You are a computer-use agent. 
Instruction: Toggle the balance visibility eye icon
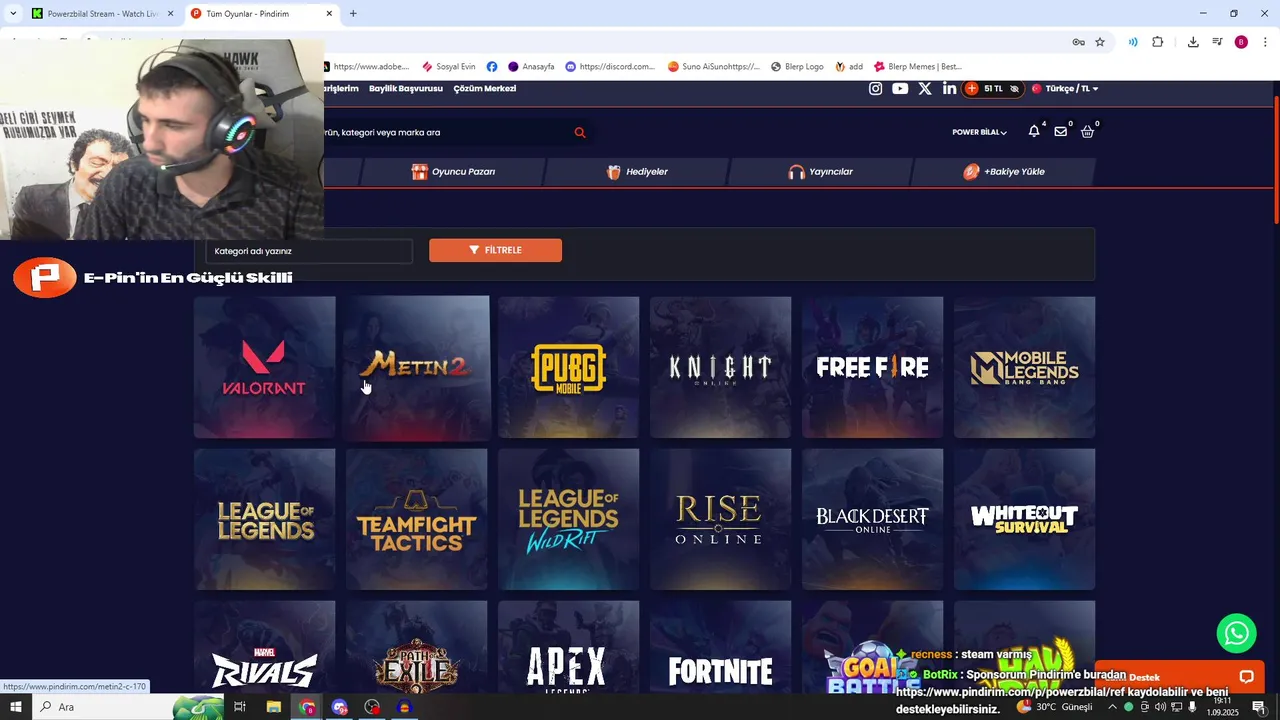click(1014, 89)
